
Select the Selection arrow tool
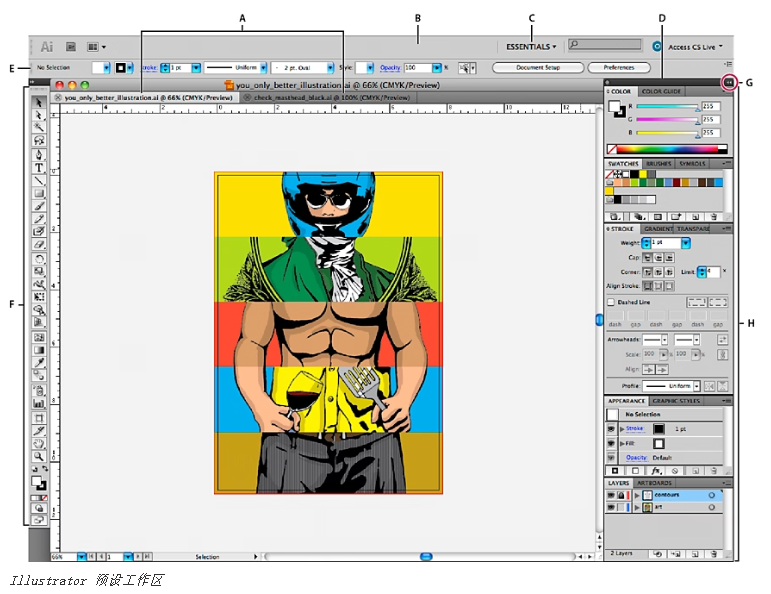(x=40, y=103)
